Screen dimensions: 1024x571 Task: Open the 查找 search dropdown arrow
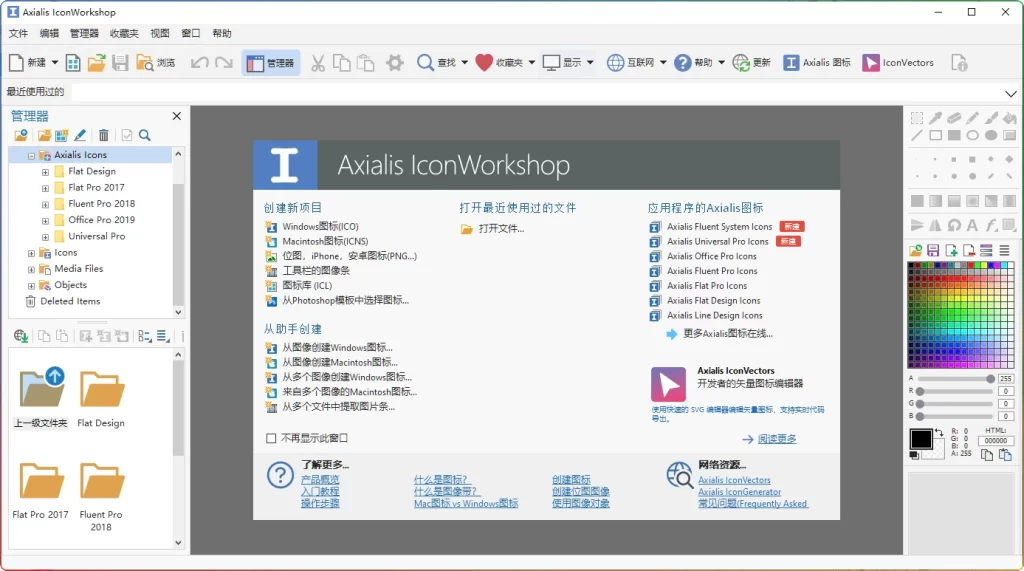(464, 63)
